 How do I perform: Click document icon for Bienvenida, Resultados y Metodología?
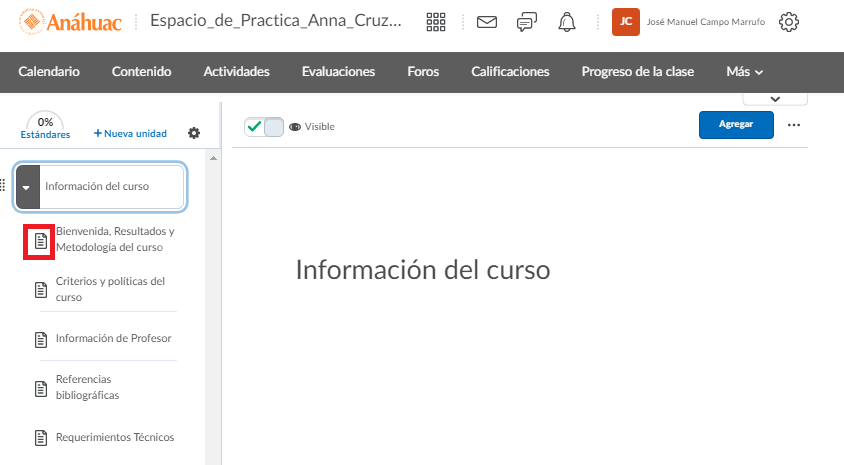coord(40,241)
